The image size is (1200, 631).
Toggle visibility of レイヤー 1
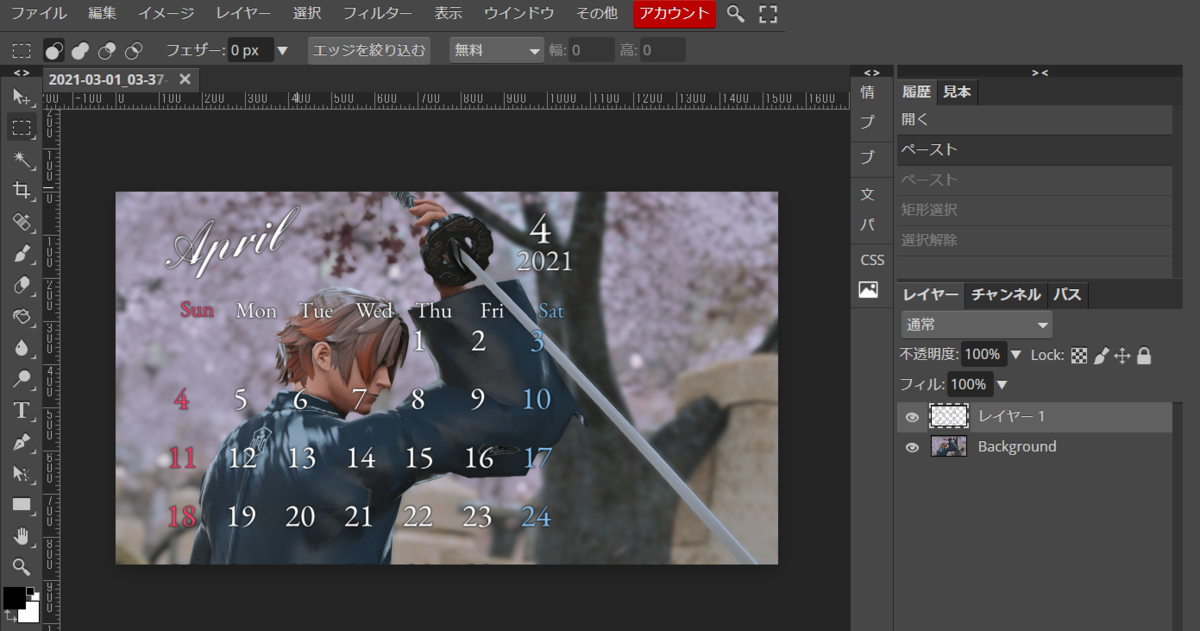(911, 417)
